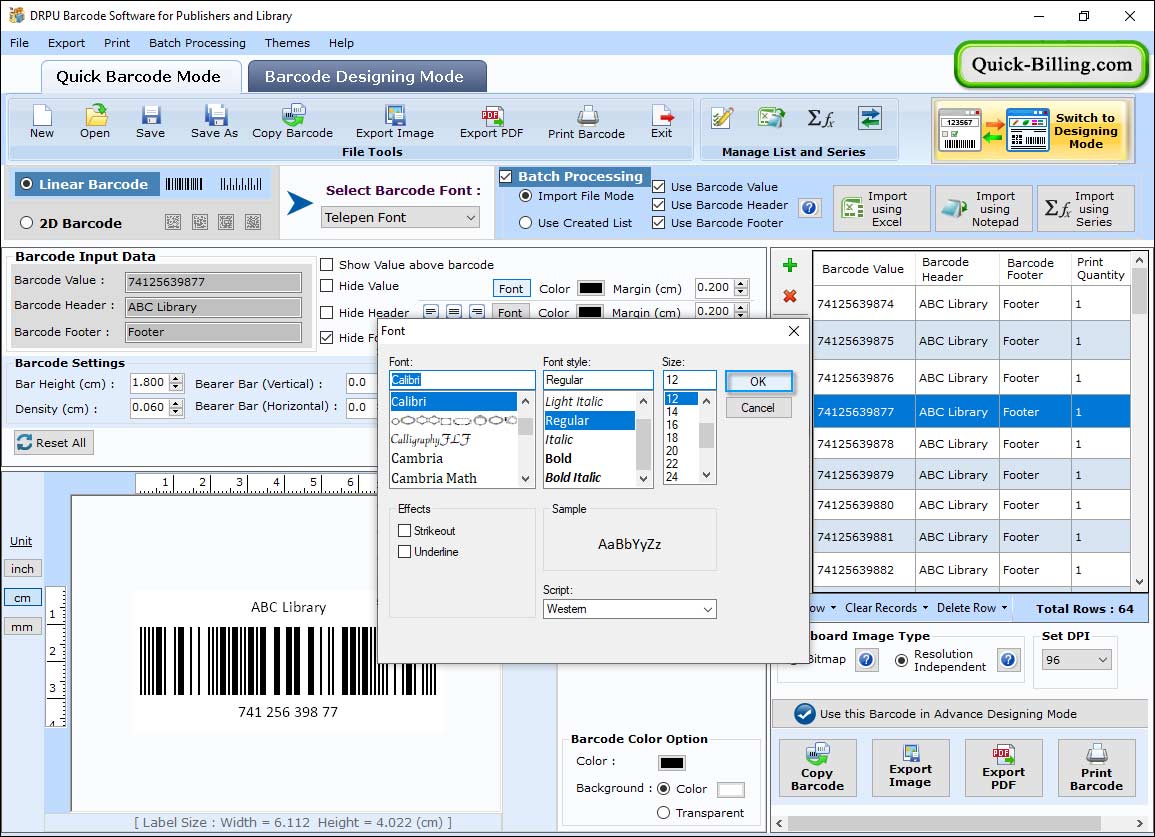The image size is (1155, 837).
Task: Increase the value Margin spinner
Action: click(x=741, y=284)
